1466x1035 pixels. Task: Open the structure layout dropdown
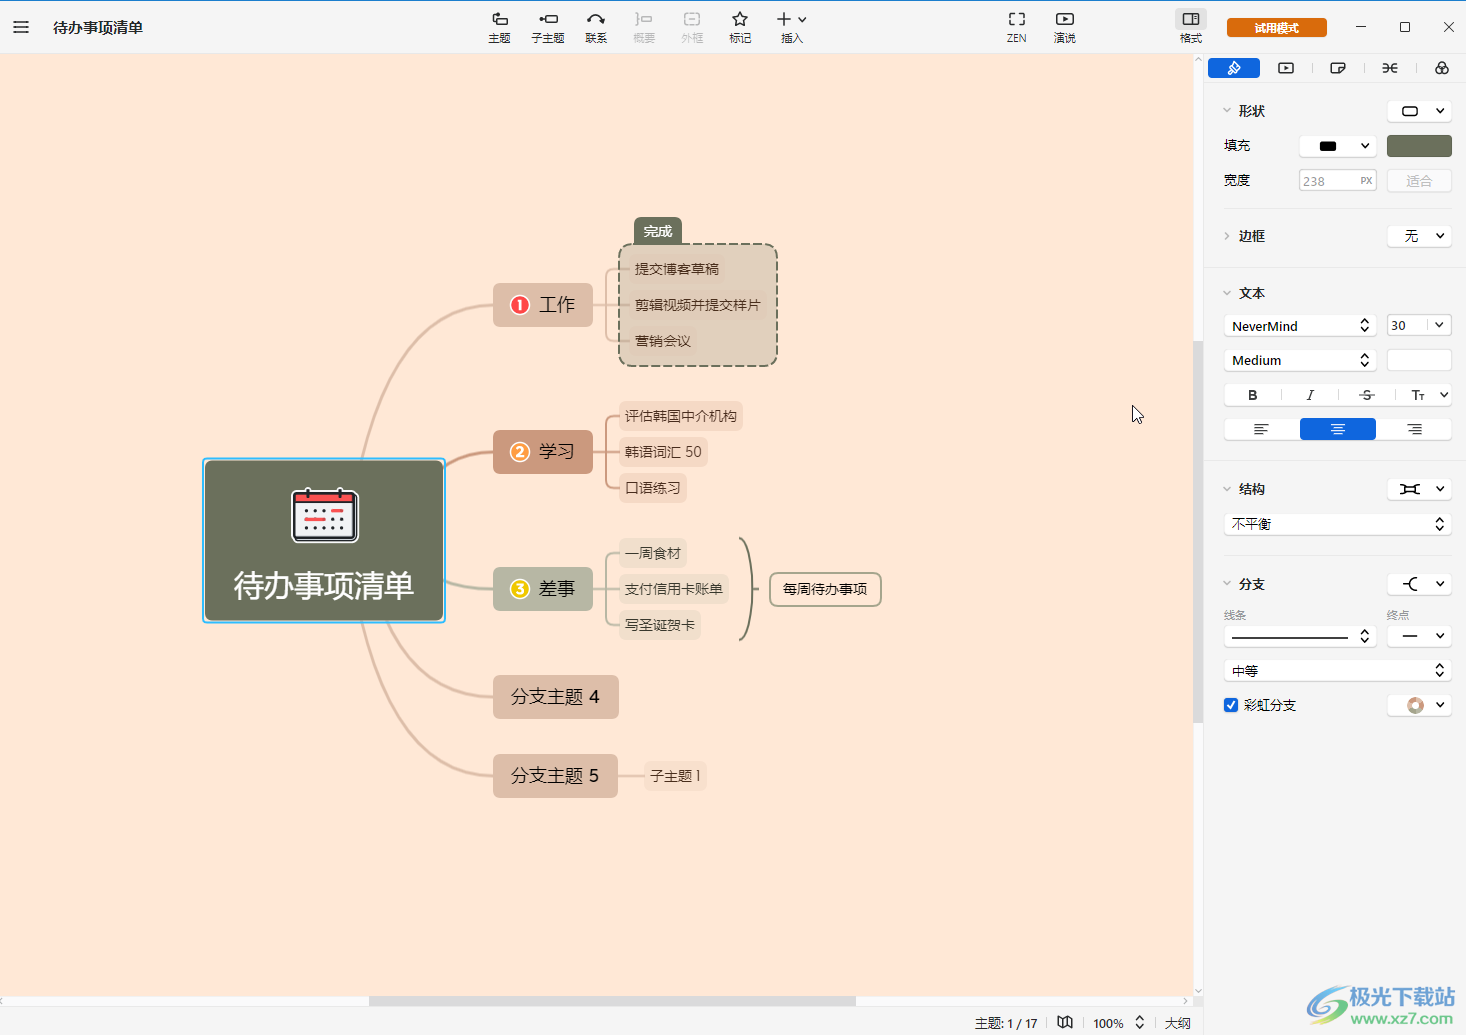click(1419, 489)
